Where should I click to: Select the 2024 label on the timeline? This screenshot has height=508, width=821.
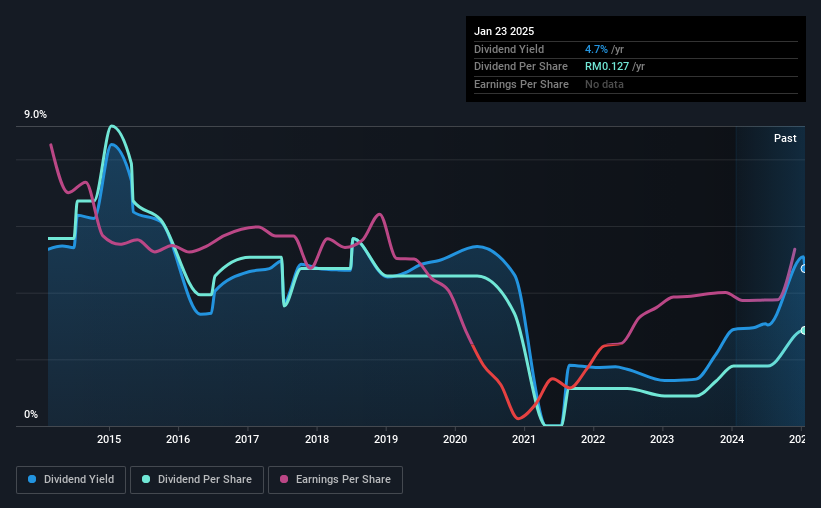[x=731, y=439]
